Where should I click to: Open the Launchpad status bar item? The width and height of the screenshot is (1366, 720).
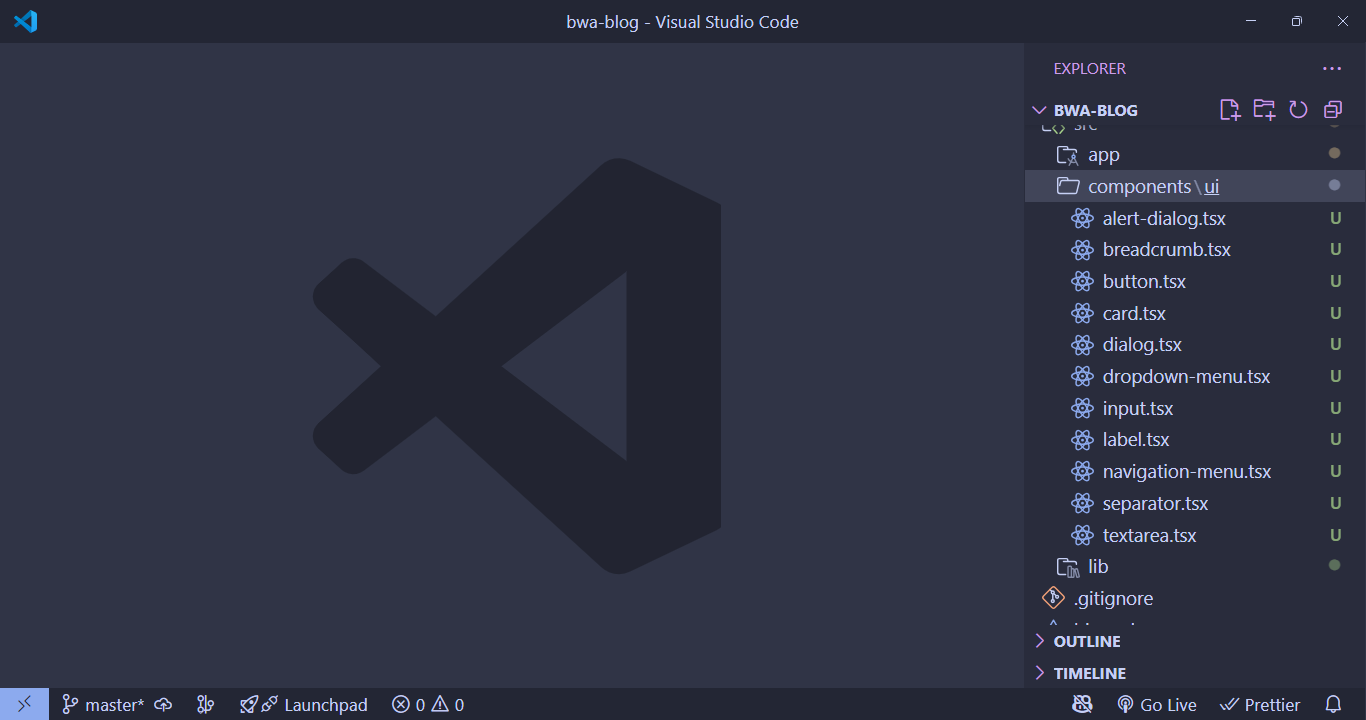point(304,704)
